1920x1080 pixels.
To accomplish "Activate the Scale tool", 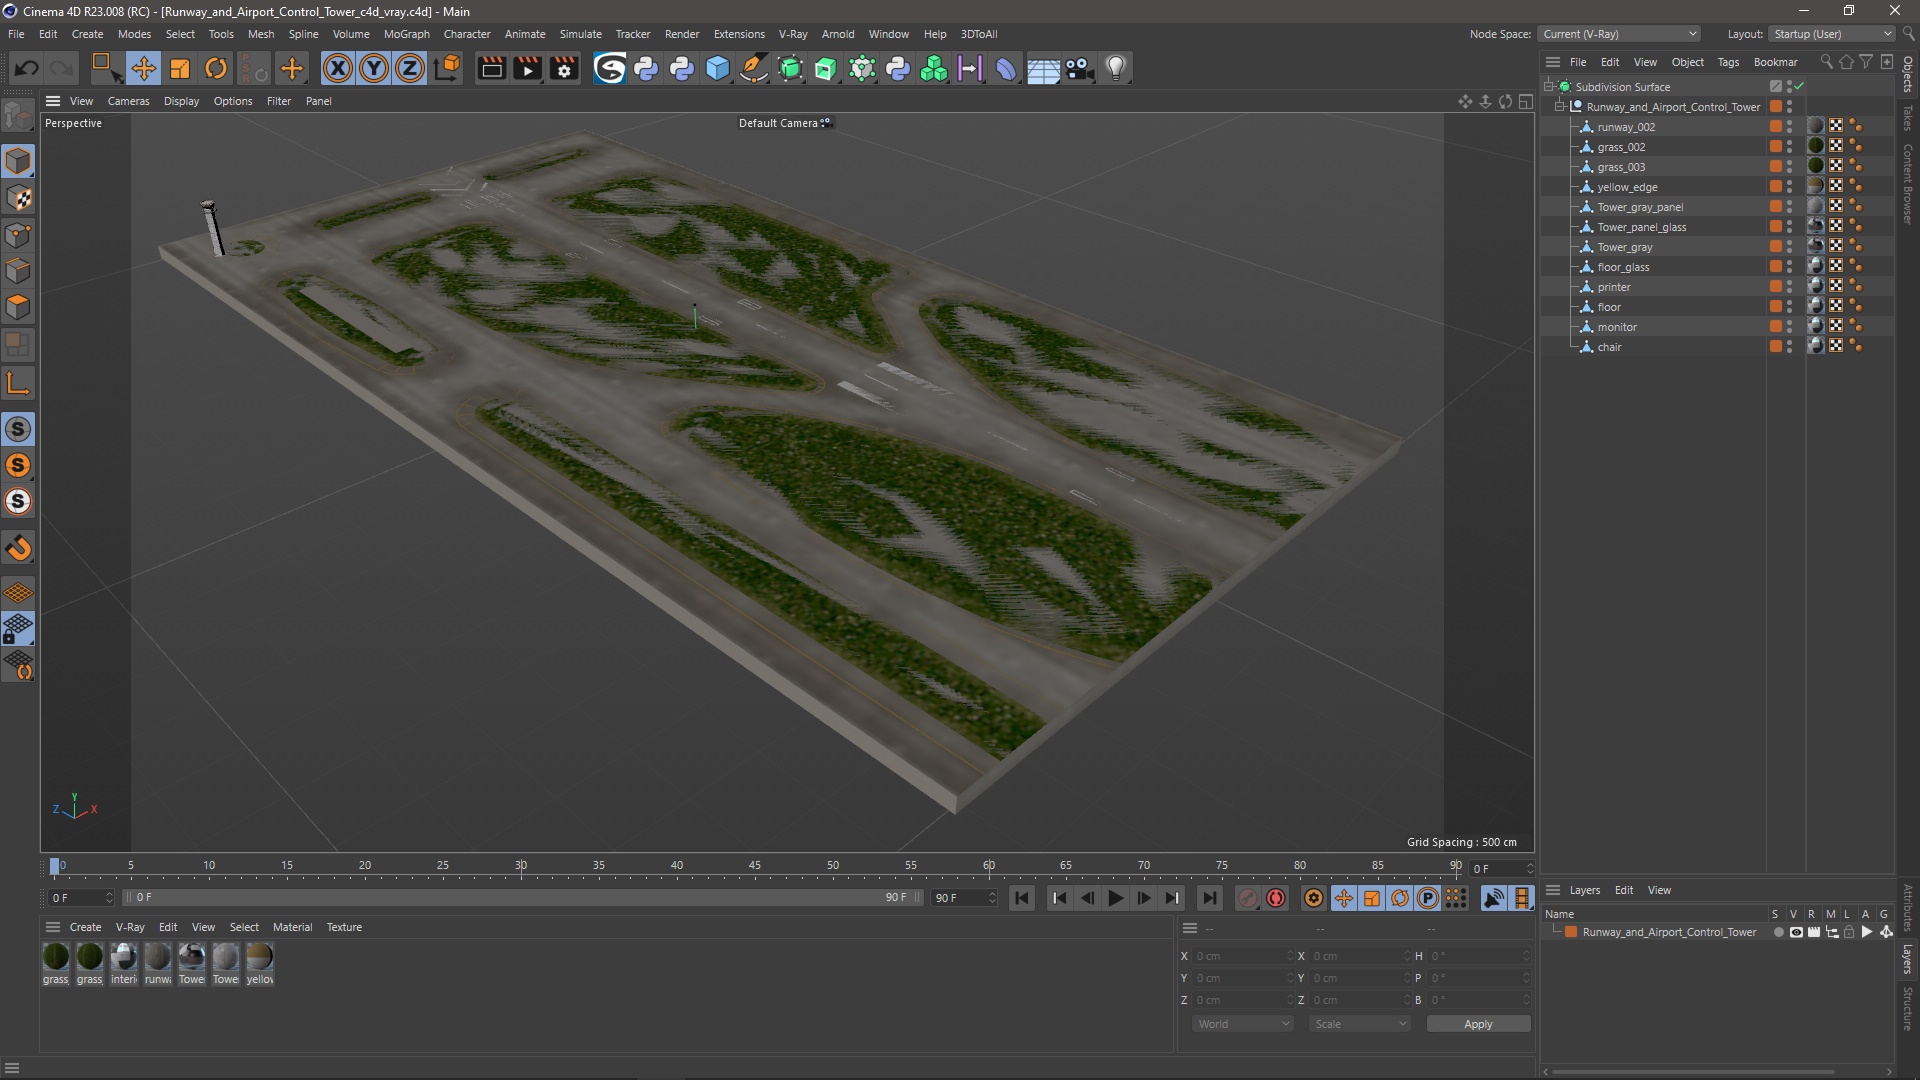I will click(180, 68).
